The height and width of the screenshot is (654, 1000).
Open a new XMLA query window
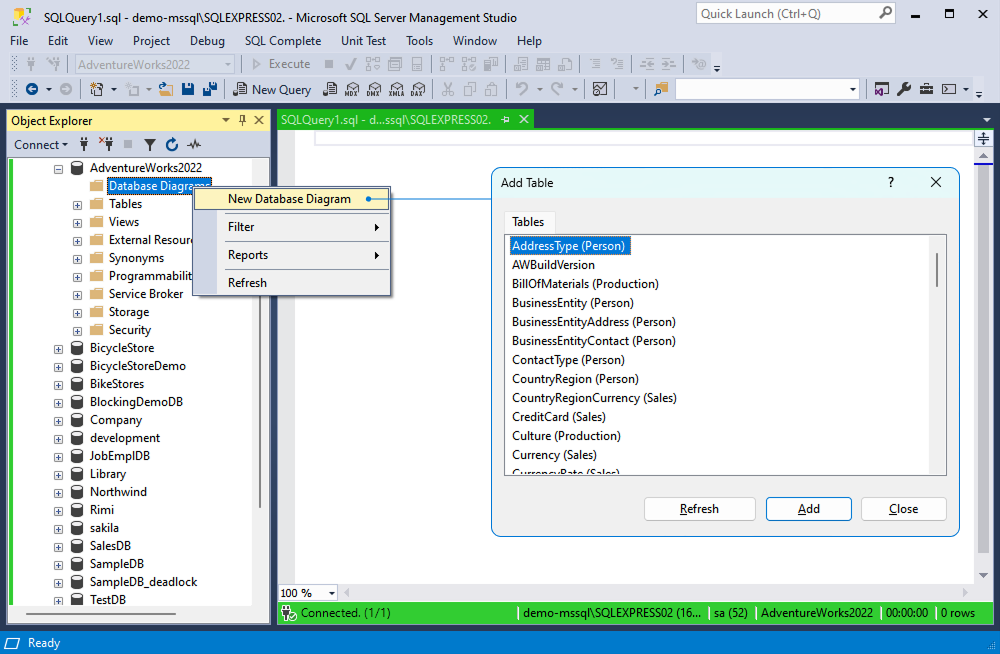(396, 89)
